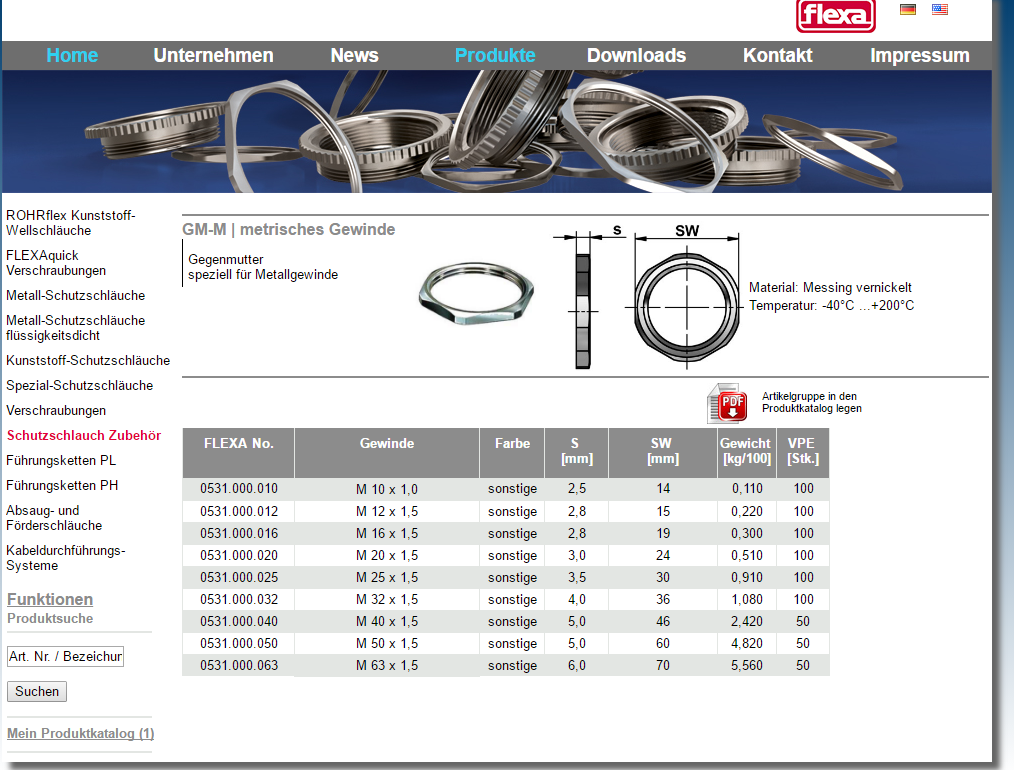Screen dimensions: 1014x770
Task: Click the locknut product photo
Action: (x=476, y=293)
